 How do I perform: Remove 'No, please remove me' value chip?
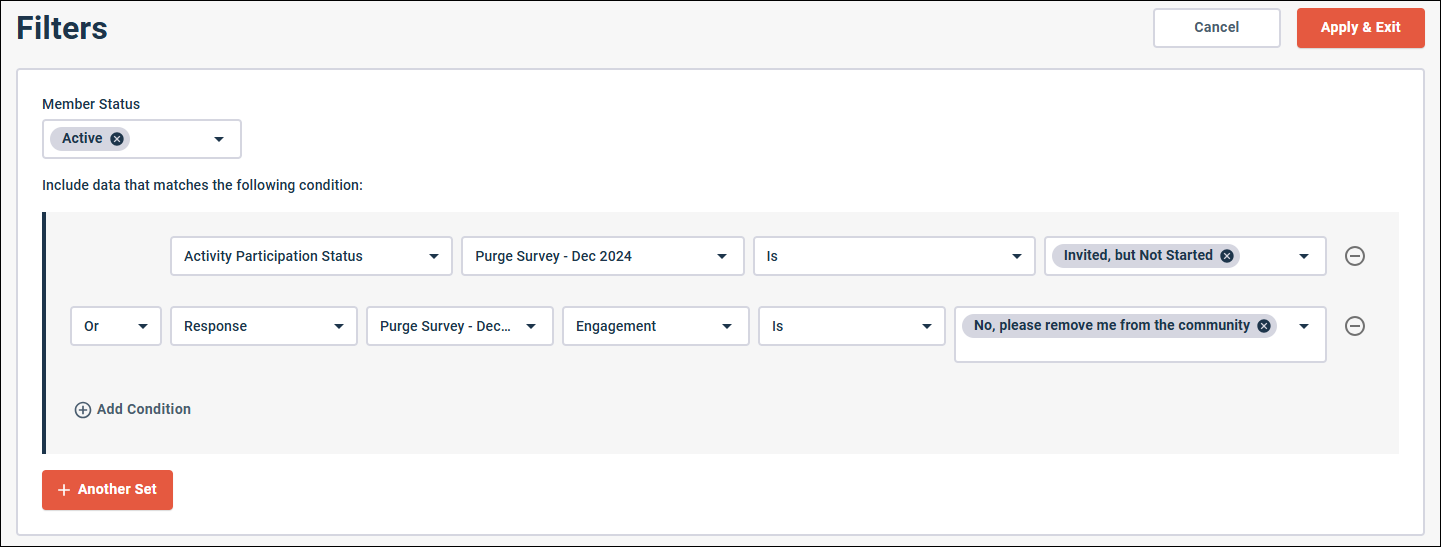click(1264, 326)
